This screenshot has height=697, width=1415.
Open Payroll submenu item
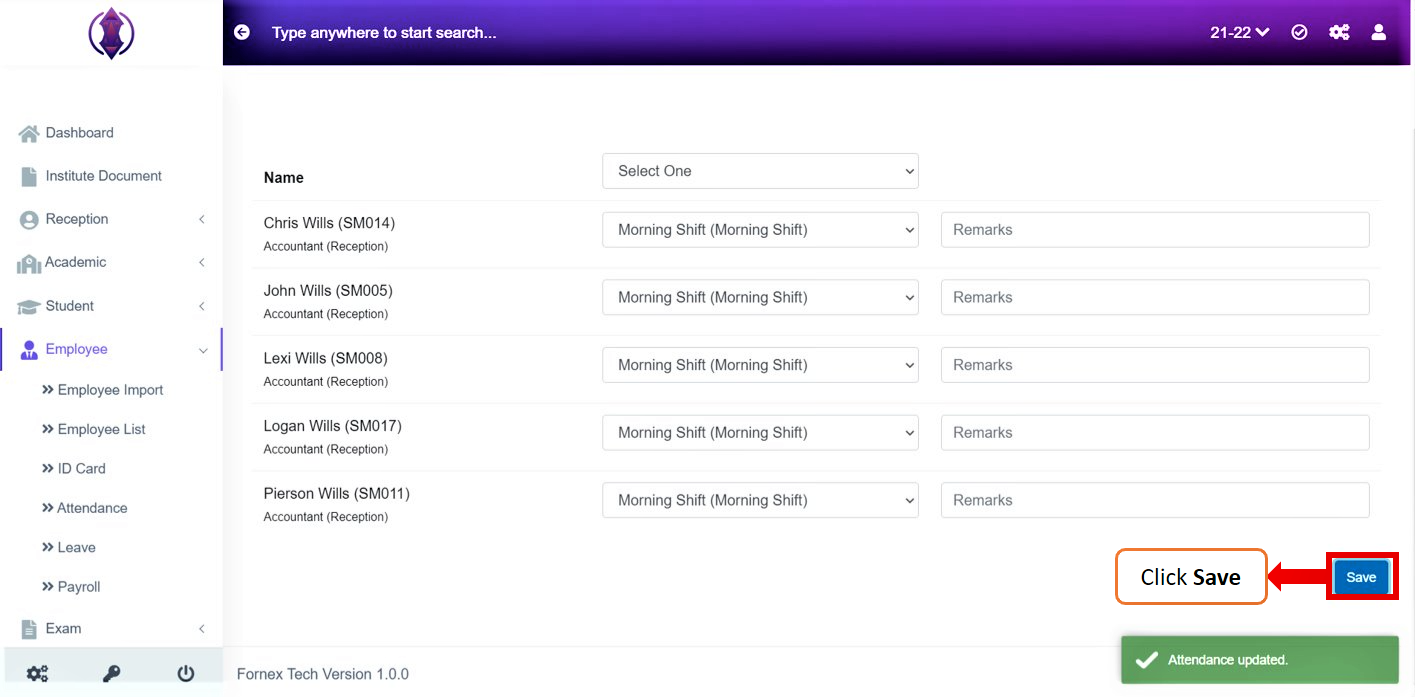click(79, 587)
